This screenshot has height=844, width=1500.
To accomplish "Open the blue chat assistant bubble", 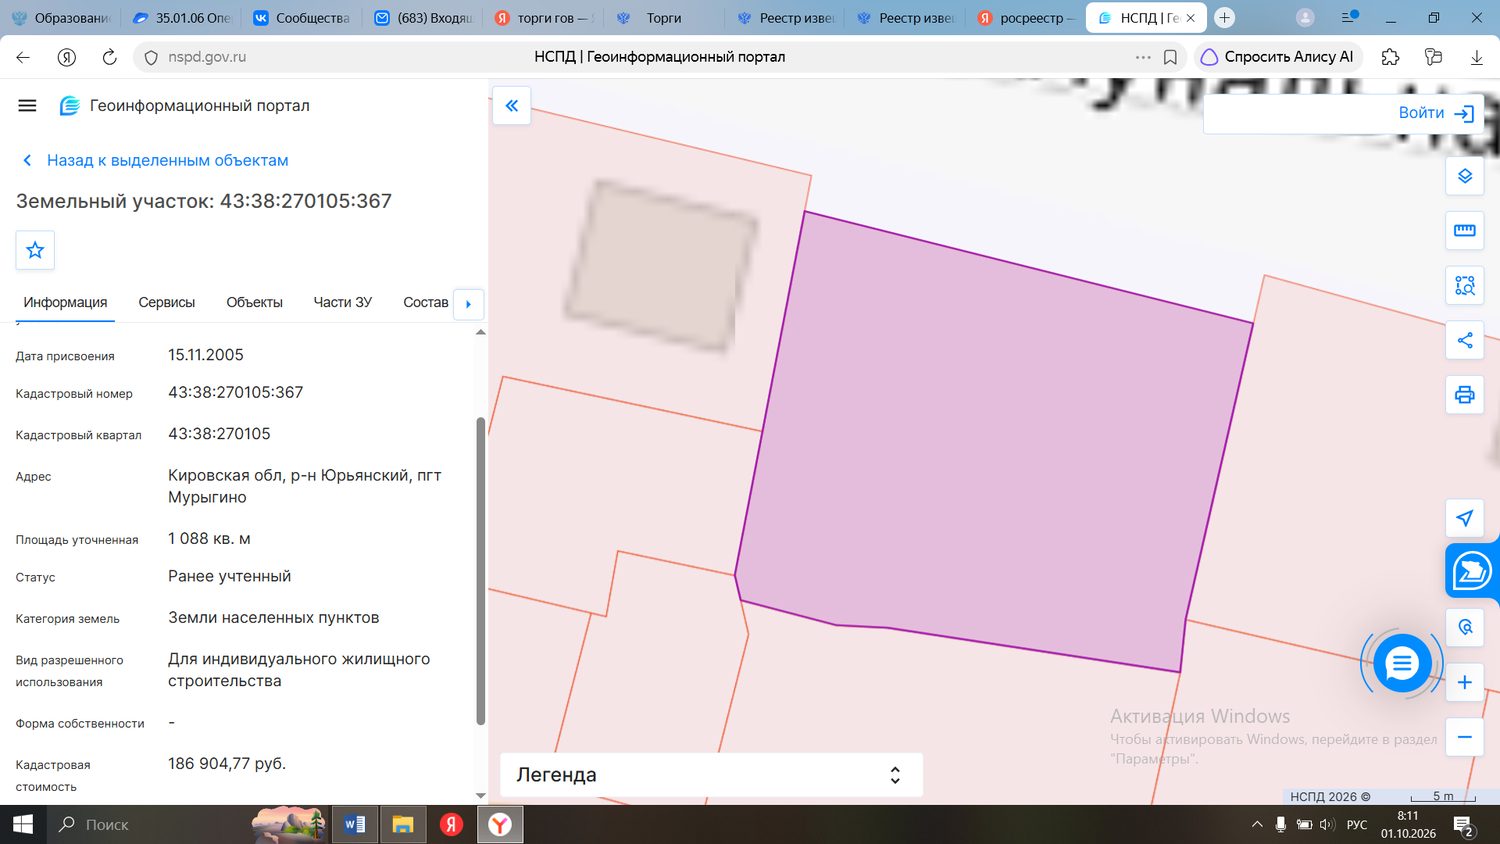I will tap(1402, 662).
